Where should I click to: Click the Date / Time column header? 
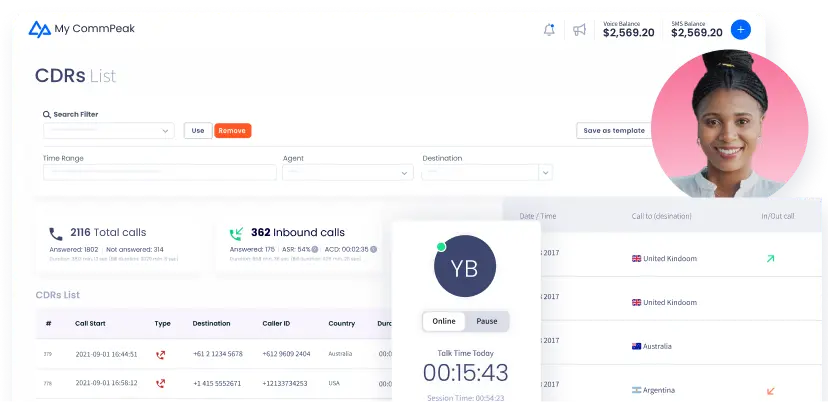point(538,216)
